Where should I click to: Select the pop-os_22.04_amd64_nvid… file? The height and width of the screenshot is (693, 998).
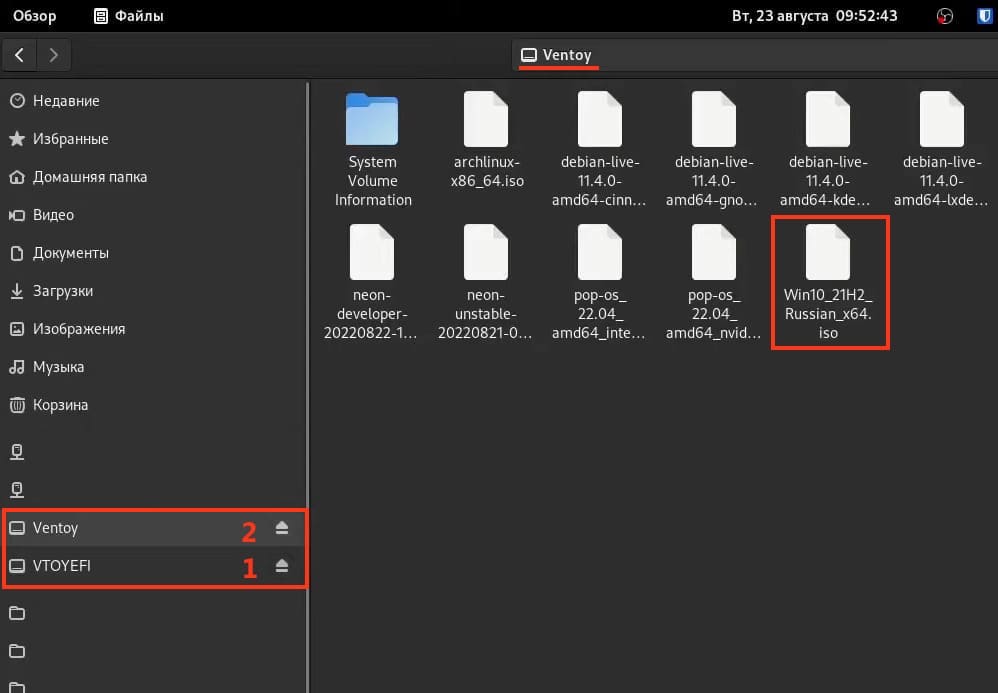point(713,283)
